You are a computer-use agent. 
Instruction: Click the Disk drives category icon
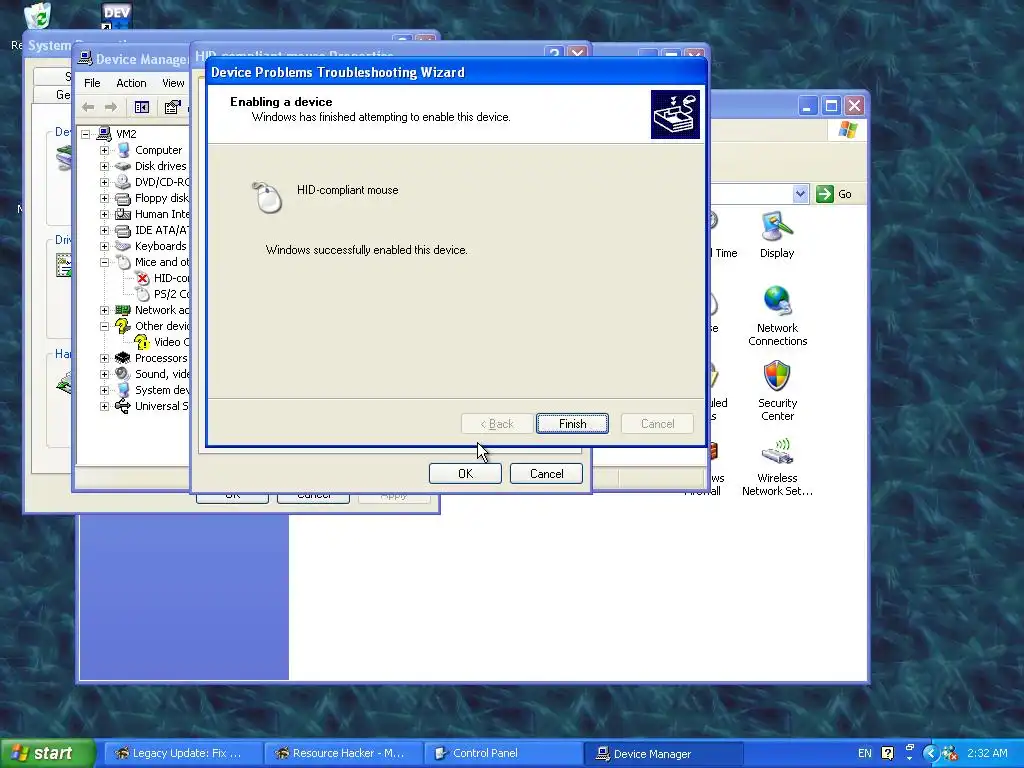click(123, 166)
